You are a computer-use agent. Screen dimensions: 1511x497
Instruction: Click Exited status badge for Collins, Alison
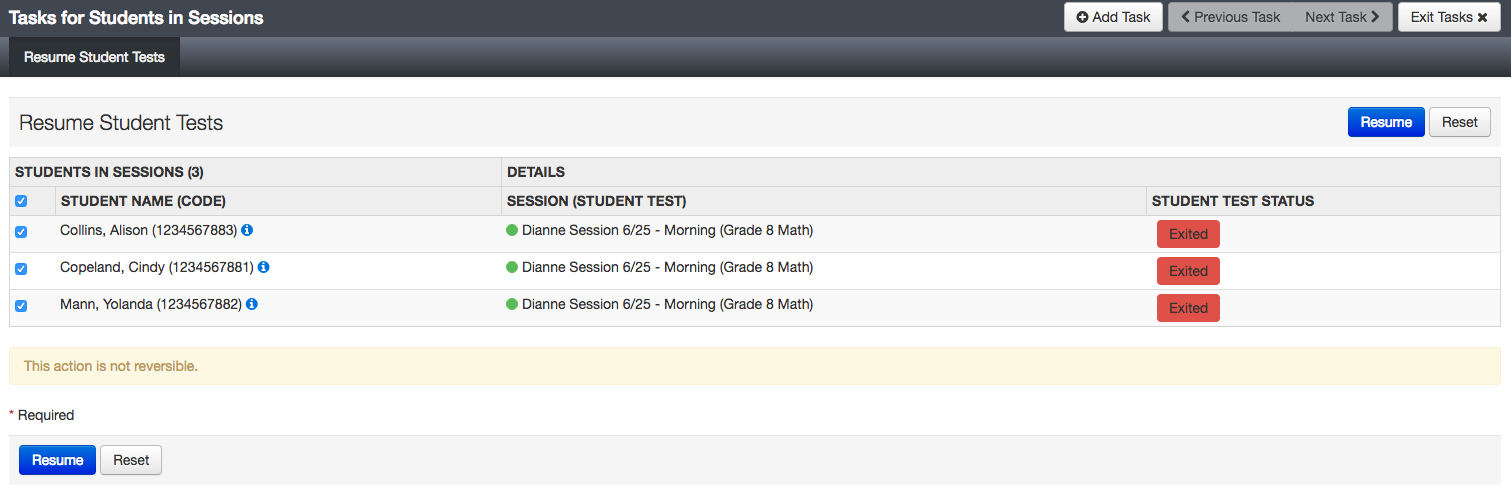coord(1188,234)
